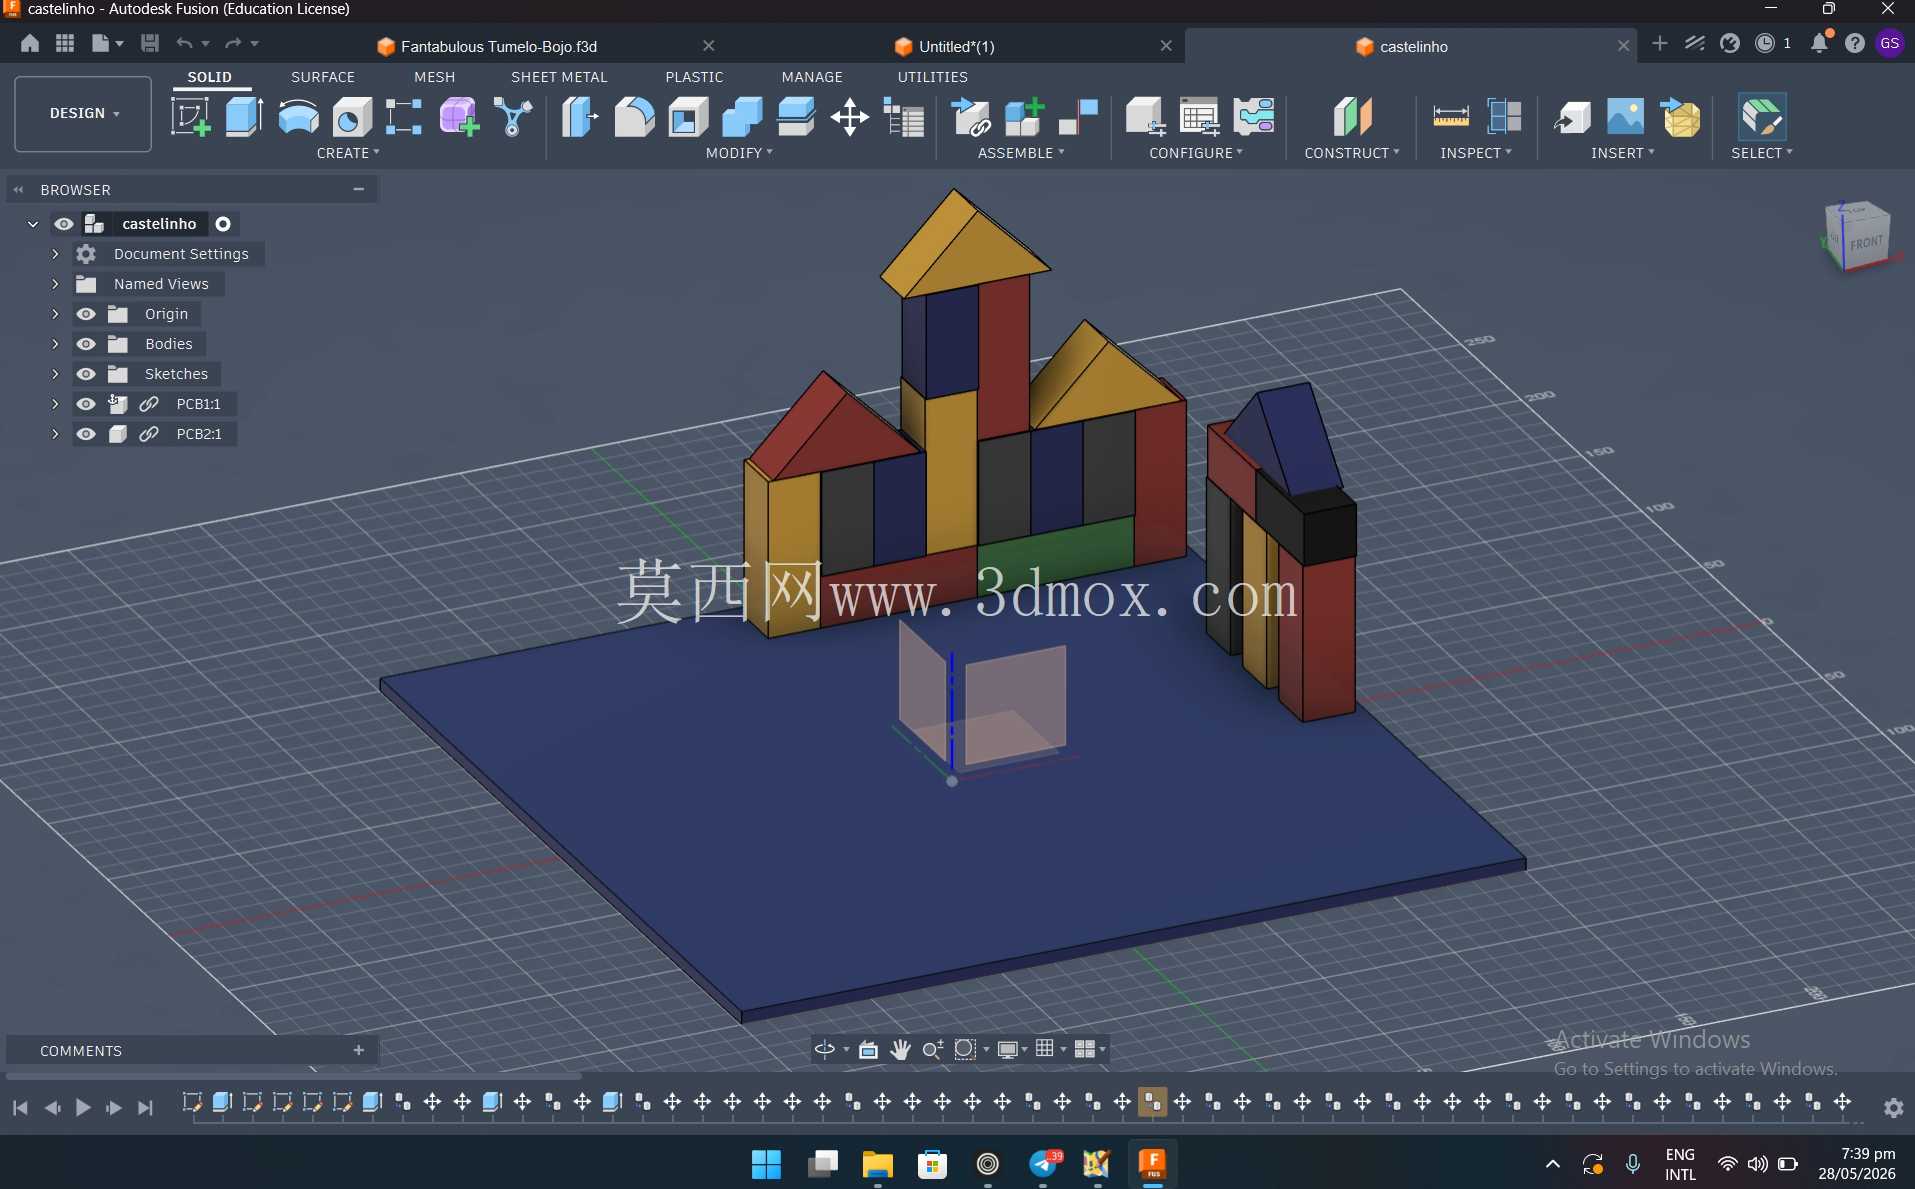Hide the Sketches folder
The height and width of the screenshot is (1189, 1915).
pyautogui.click(x=86, y=374)
